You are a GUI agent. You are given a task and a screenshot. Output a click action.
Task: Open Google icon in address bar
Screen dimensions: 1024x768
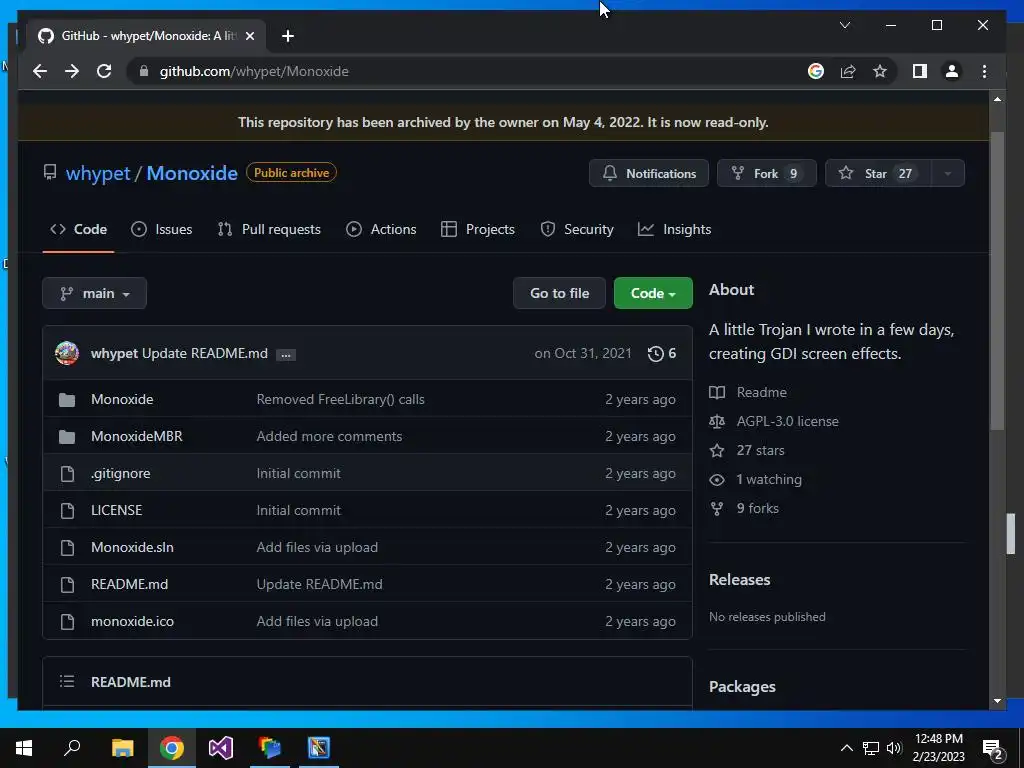816,71
